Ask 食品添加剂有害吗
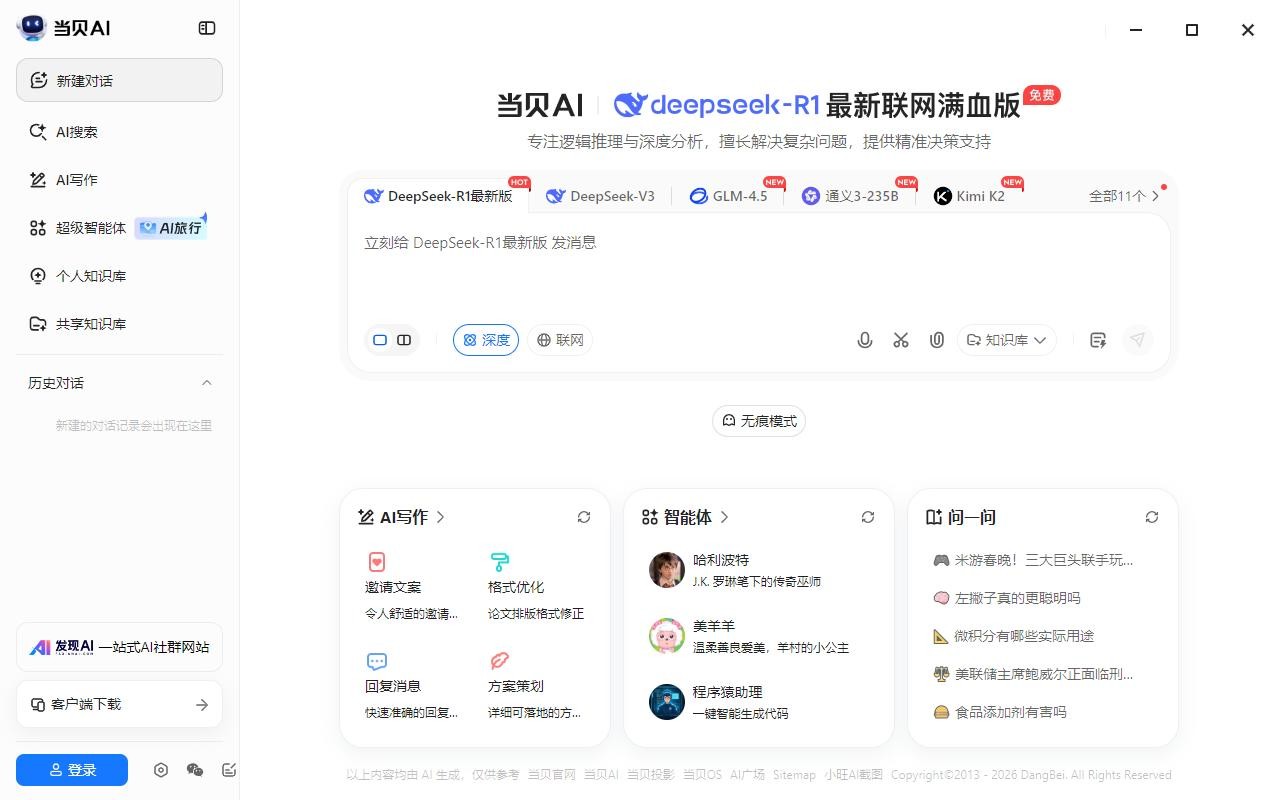Image resolution: width=1280 pixels, height=800 pixels. pyautogui.click(x=1000, y=712)
